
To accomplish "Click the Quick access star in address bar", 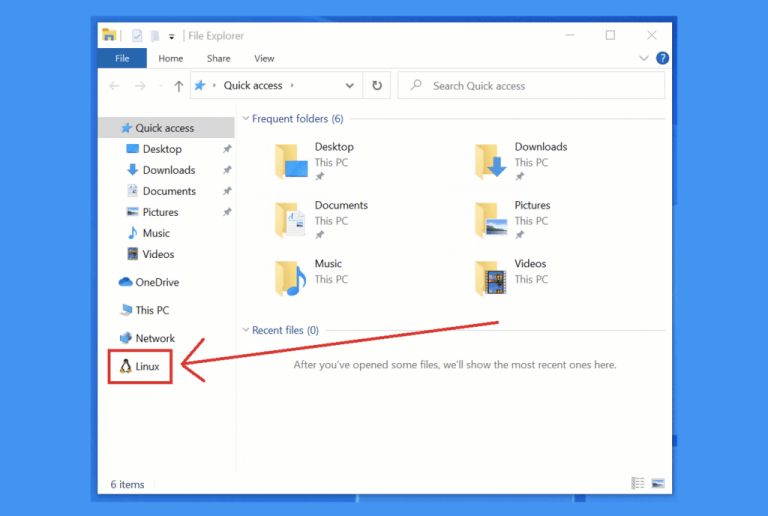I will tap(200, 86).
